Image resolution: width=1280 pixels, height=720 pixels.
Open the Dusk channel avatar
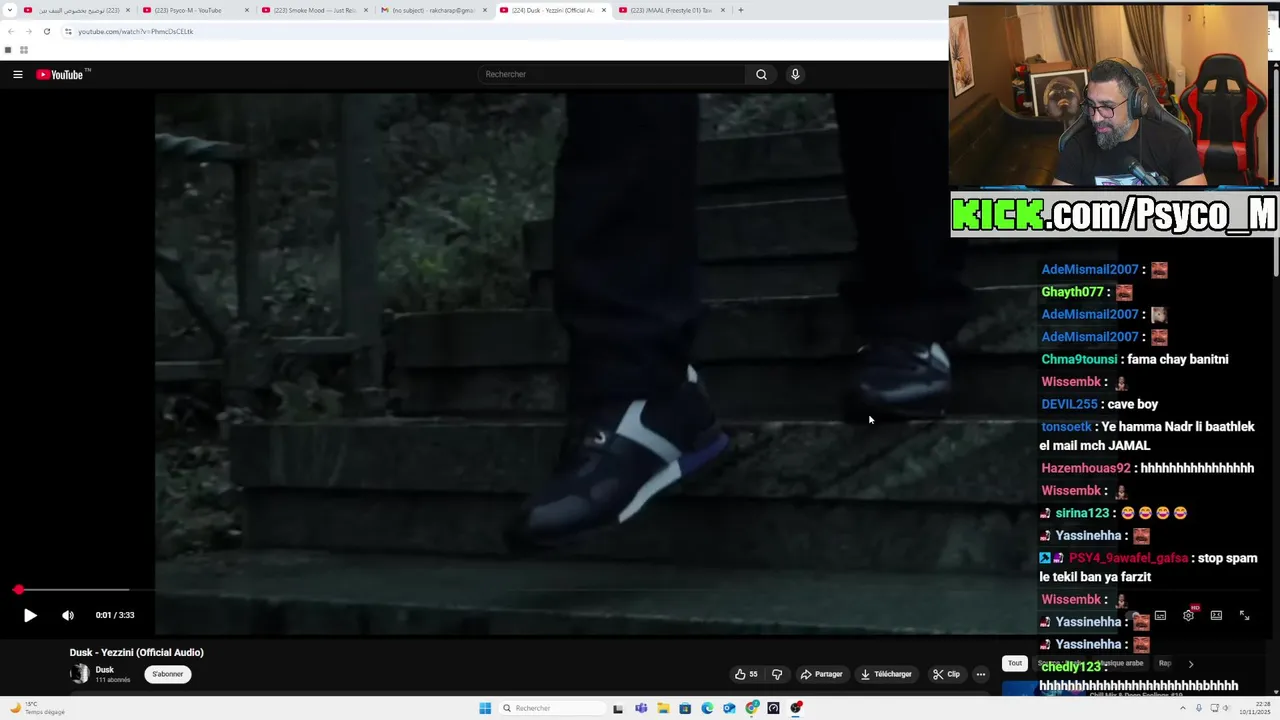[x=79, y=674]
